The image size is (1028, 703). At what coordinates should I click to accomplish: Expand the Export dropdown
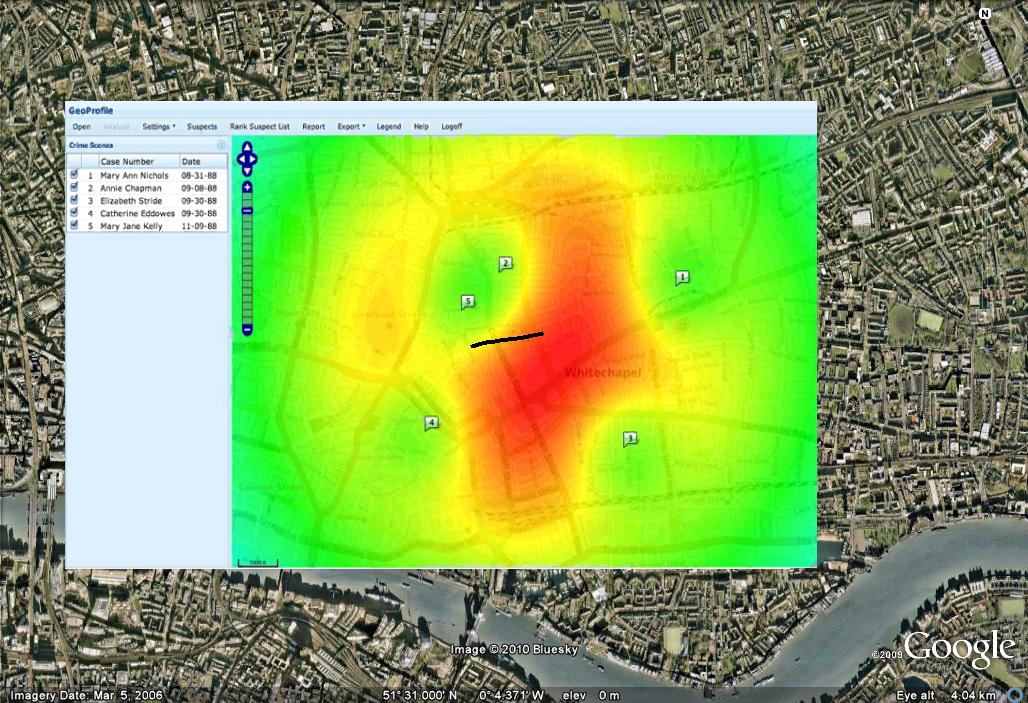pos(351,127)
